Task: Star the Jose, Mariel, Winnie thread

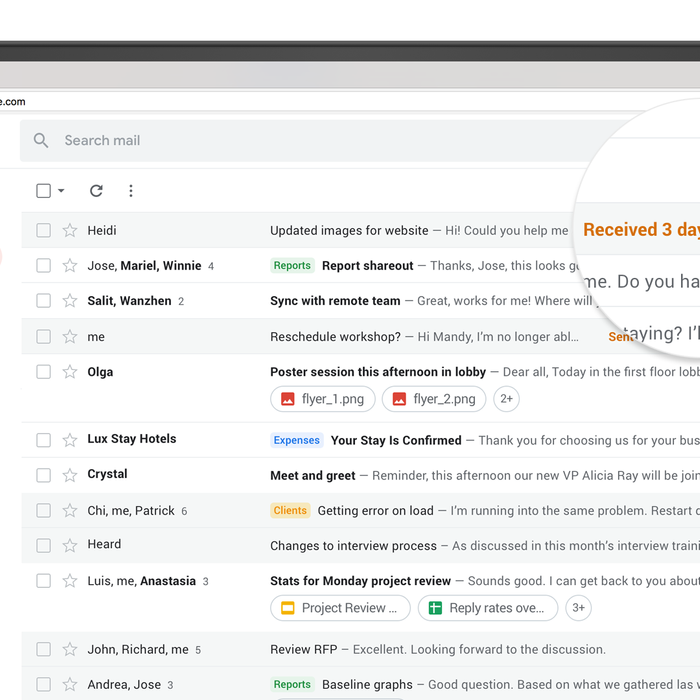Action: click(x=70, y=266)
